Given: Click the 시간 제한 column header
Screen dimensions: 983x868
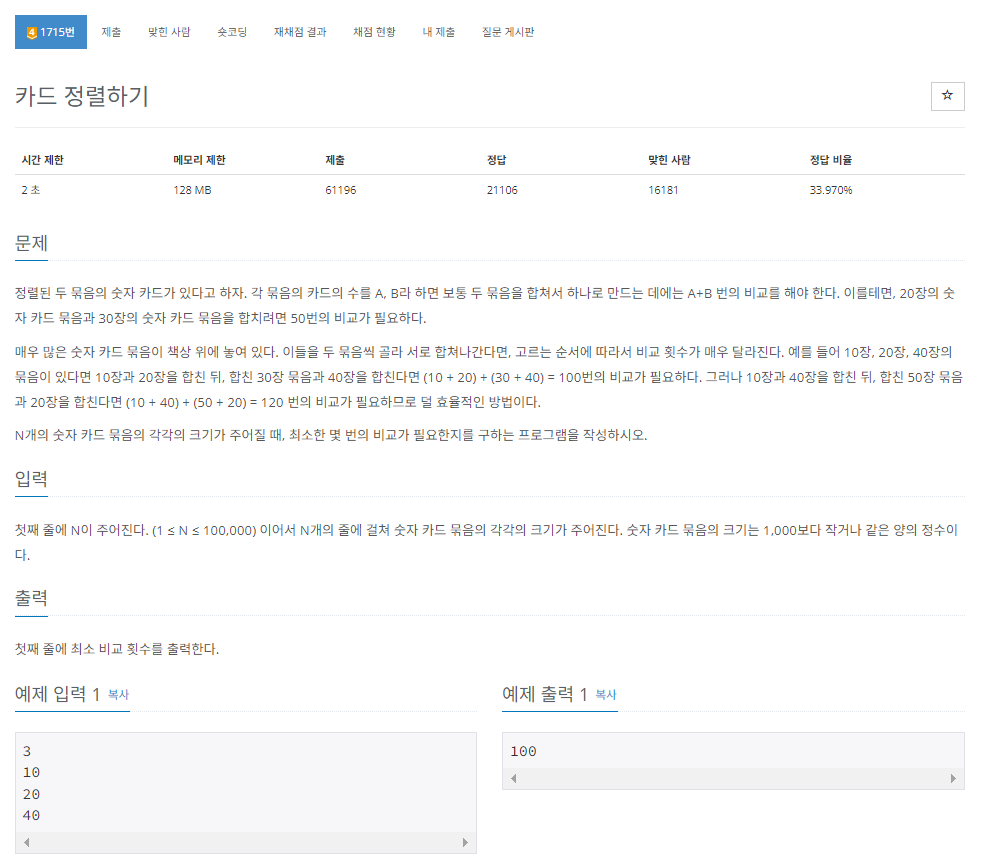Looking at the screenshot, I should click(x=43, y=160).
